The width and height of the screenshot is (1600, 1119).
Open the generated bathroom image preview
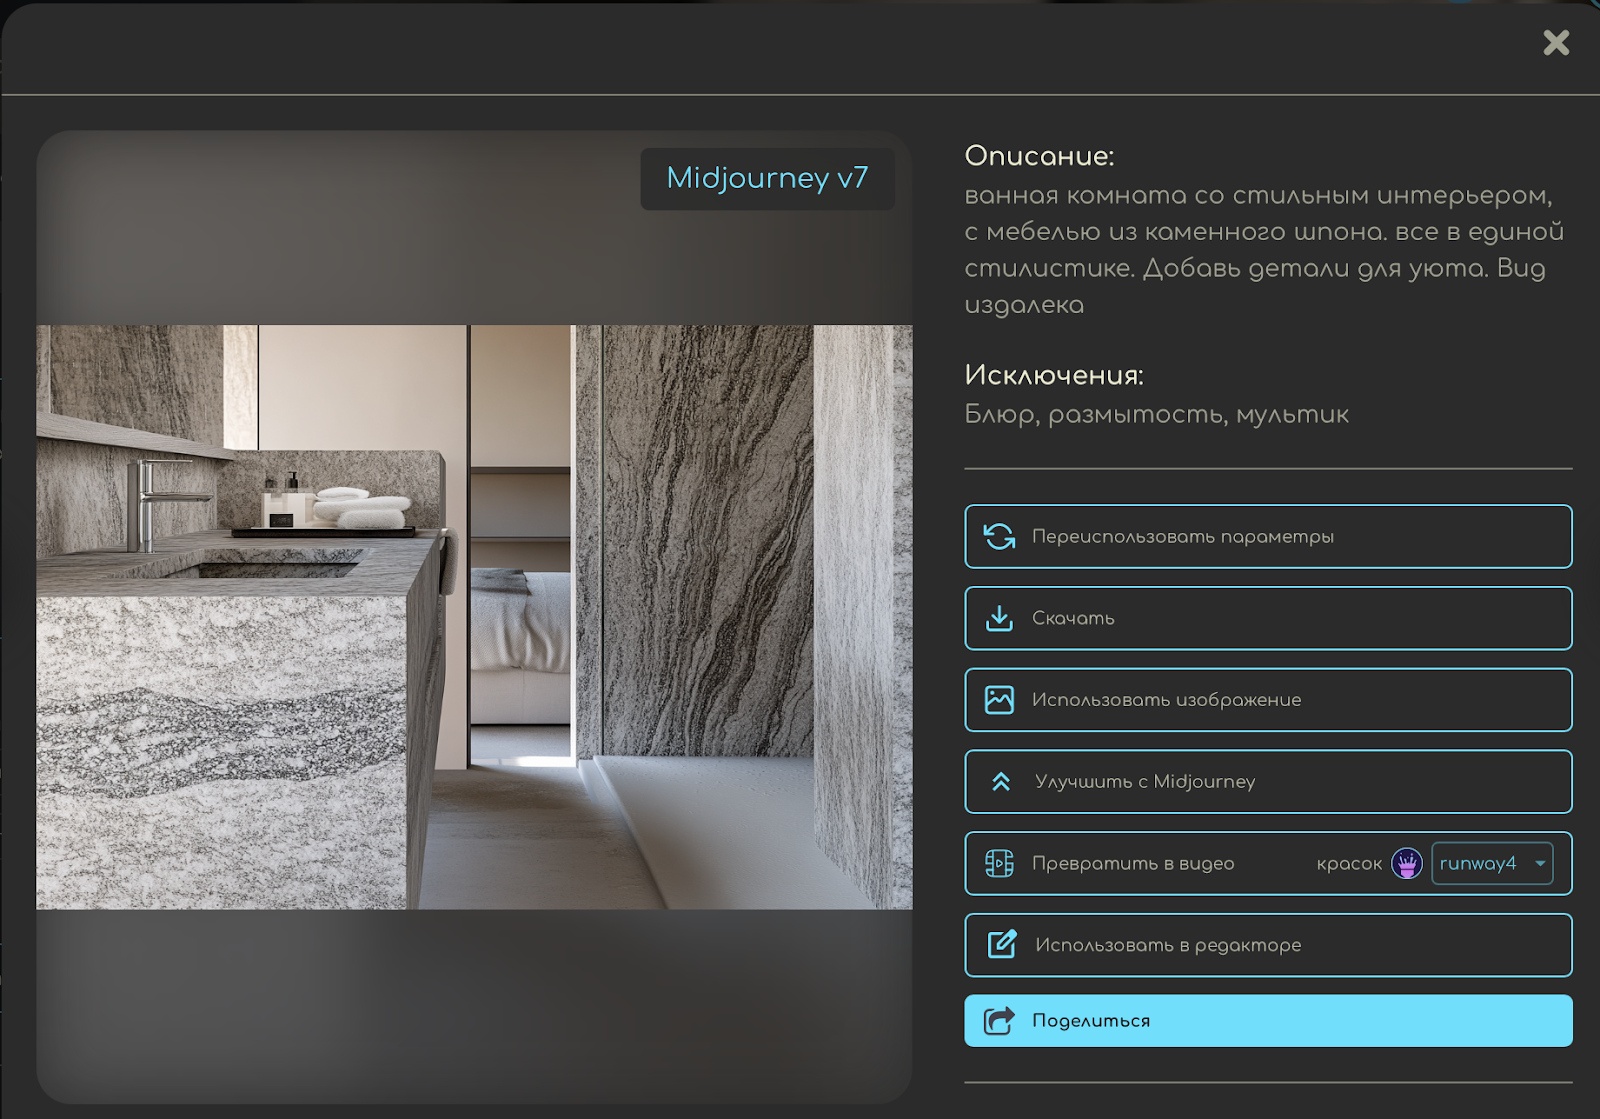(x=474, y=617)
